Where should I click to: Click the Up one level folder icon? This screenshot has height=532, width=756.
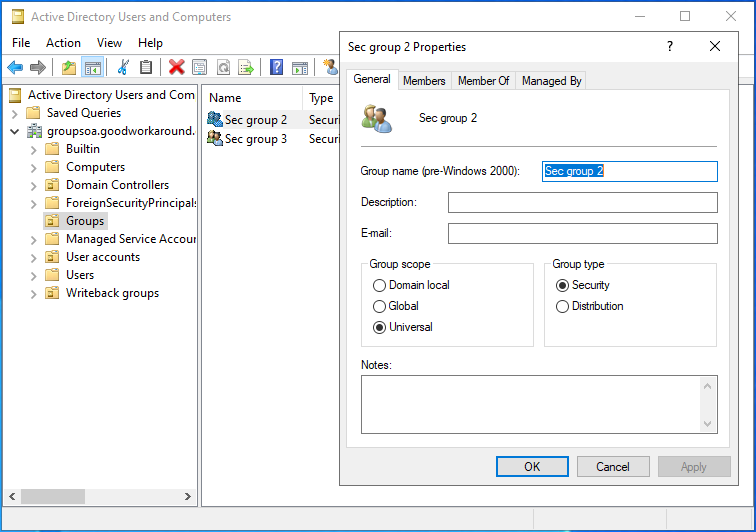click(x=68, y=67)
